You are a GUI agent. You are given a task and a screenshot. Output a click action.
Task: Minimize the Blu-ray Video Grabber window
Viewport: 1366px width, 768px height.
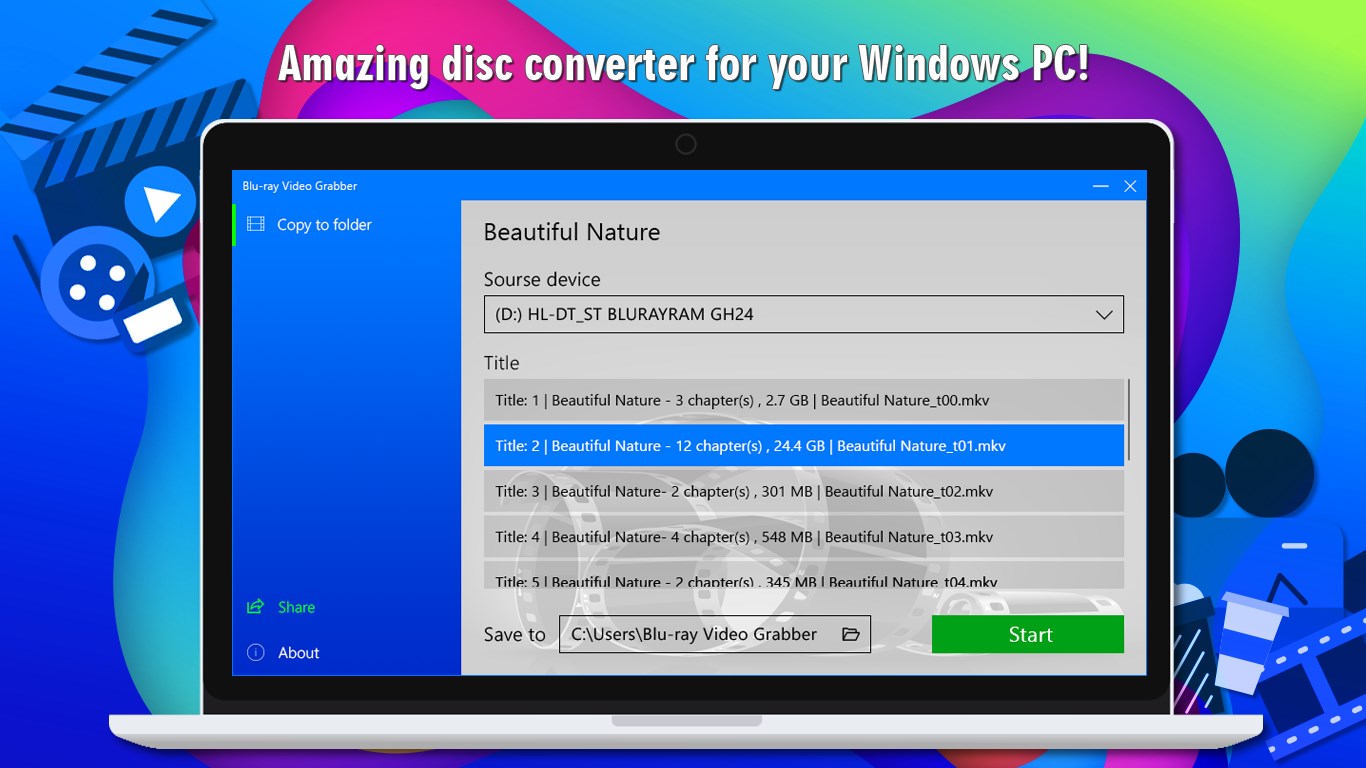click(1101, 186)
